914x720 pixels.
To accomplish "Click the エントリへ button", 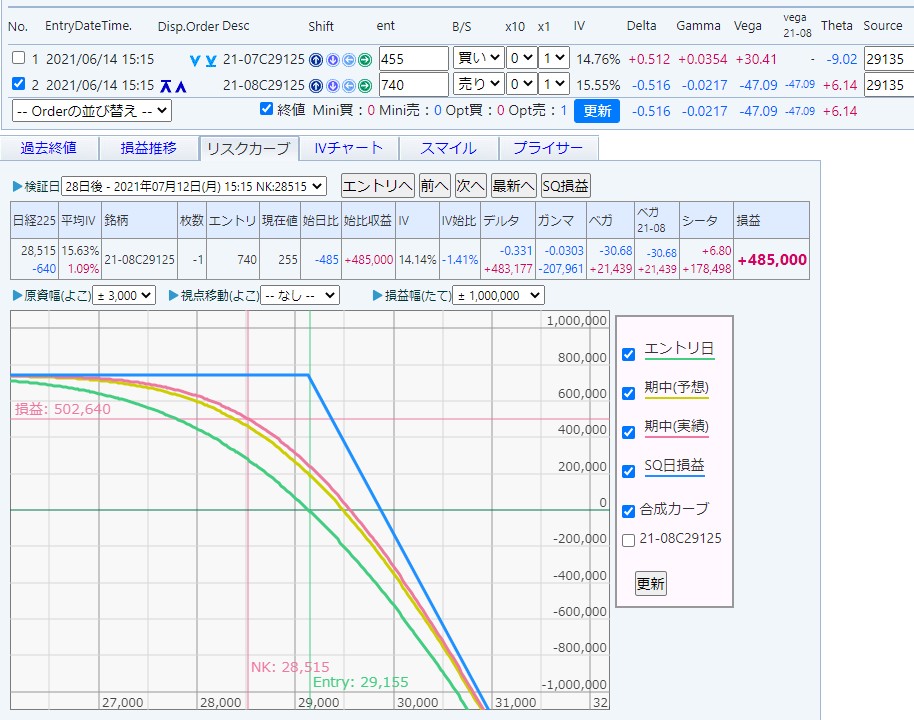I will tap(378, 186).
